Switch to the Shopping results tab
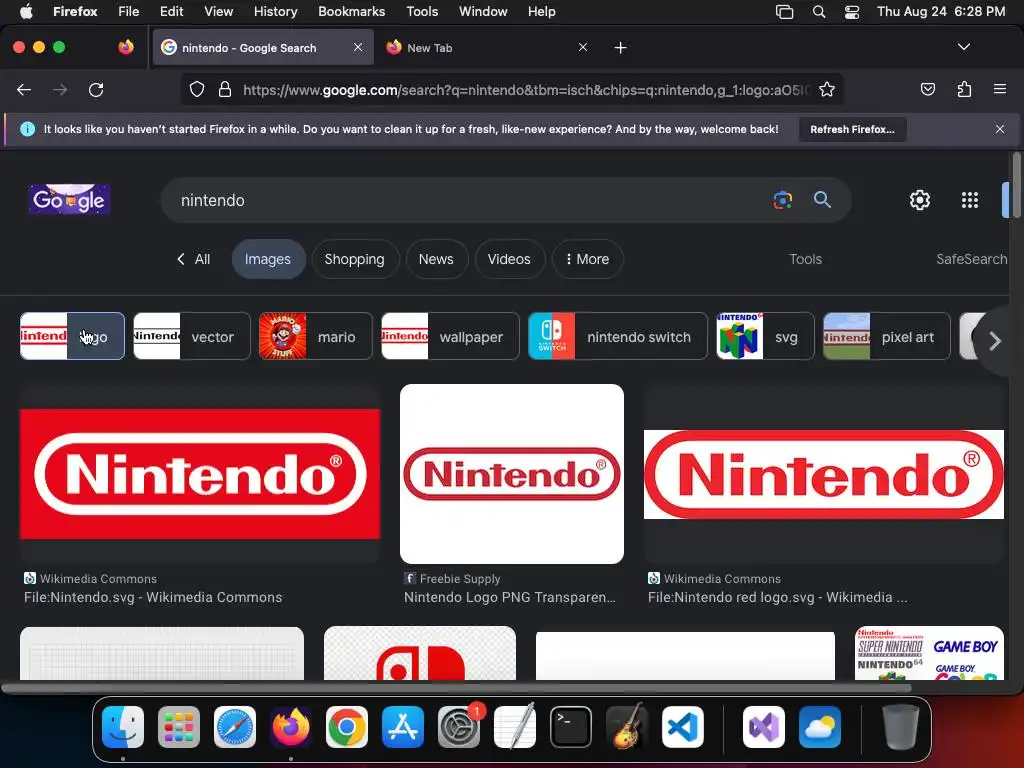1024x768 pixels. tap(355, 259)
